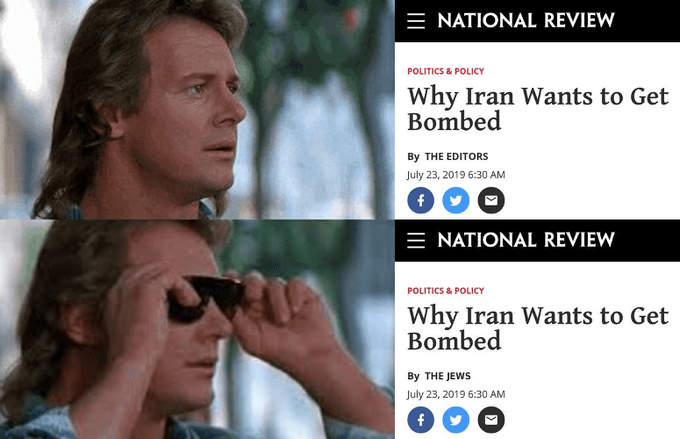
Task: Click the movie still of the man putting on sunglasses
Action: coord(197,329)
